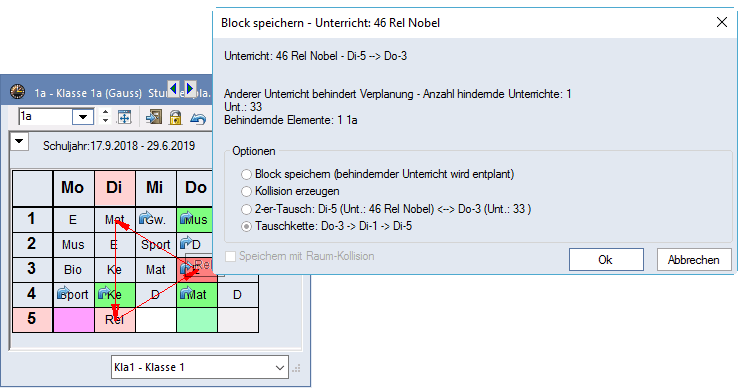Expand the Schuljahr period dropdown arrow
This screenshot has width=742, height=388.
tap(19, 141)
